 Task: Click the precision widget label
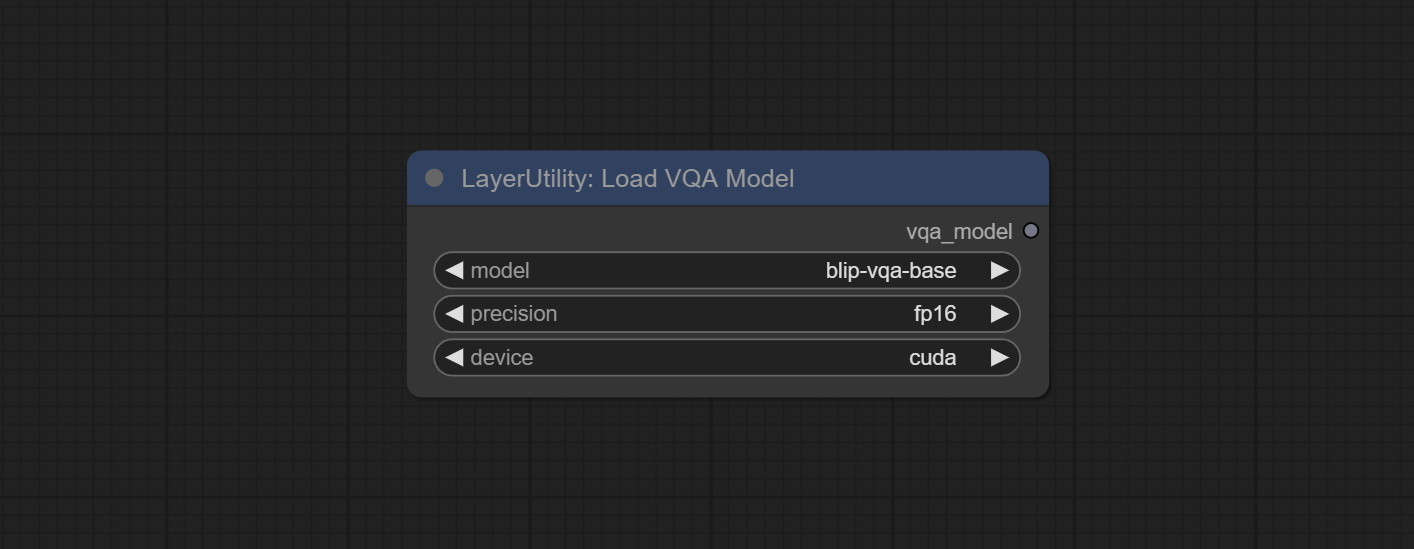513,314
